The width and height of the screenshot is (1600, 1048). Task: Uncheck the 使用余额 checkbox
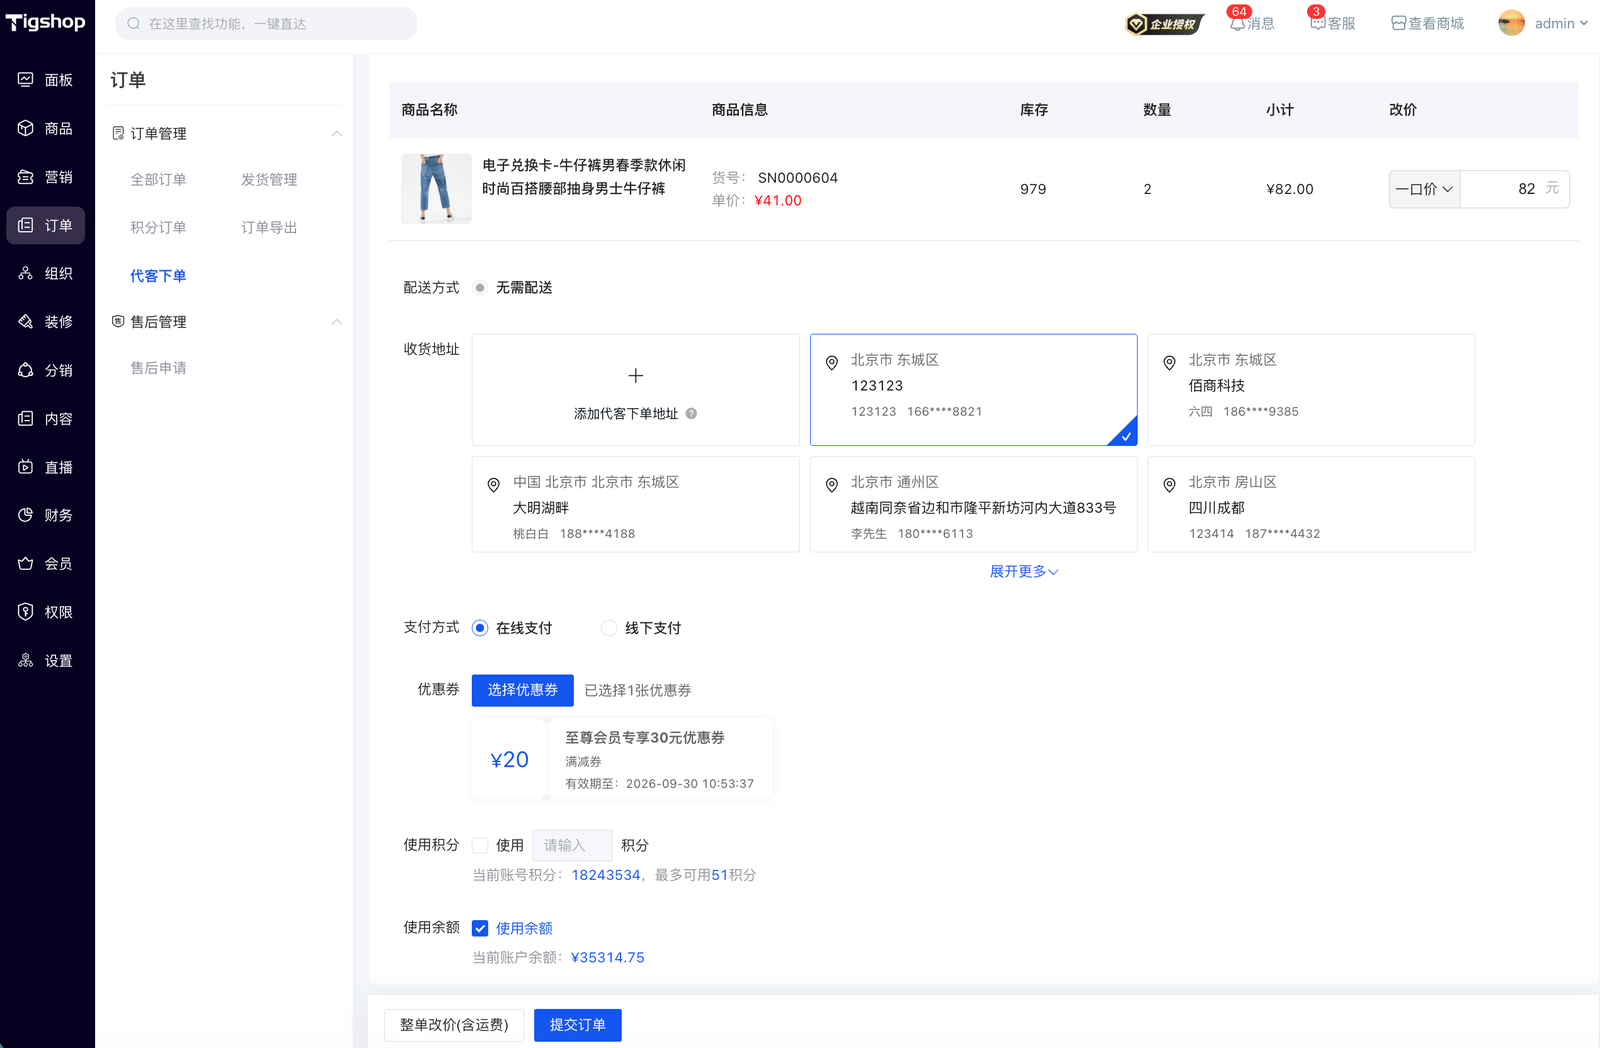[x=481, y=928]
